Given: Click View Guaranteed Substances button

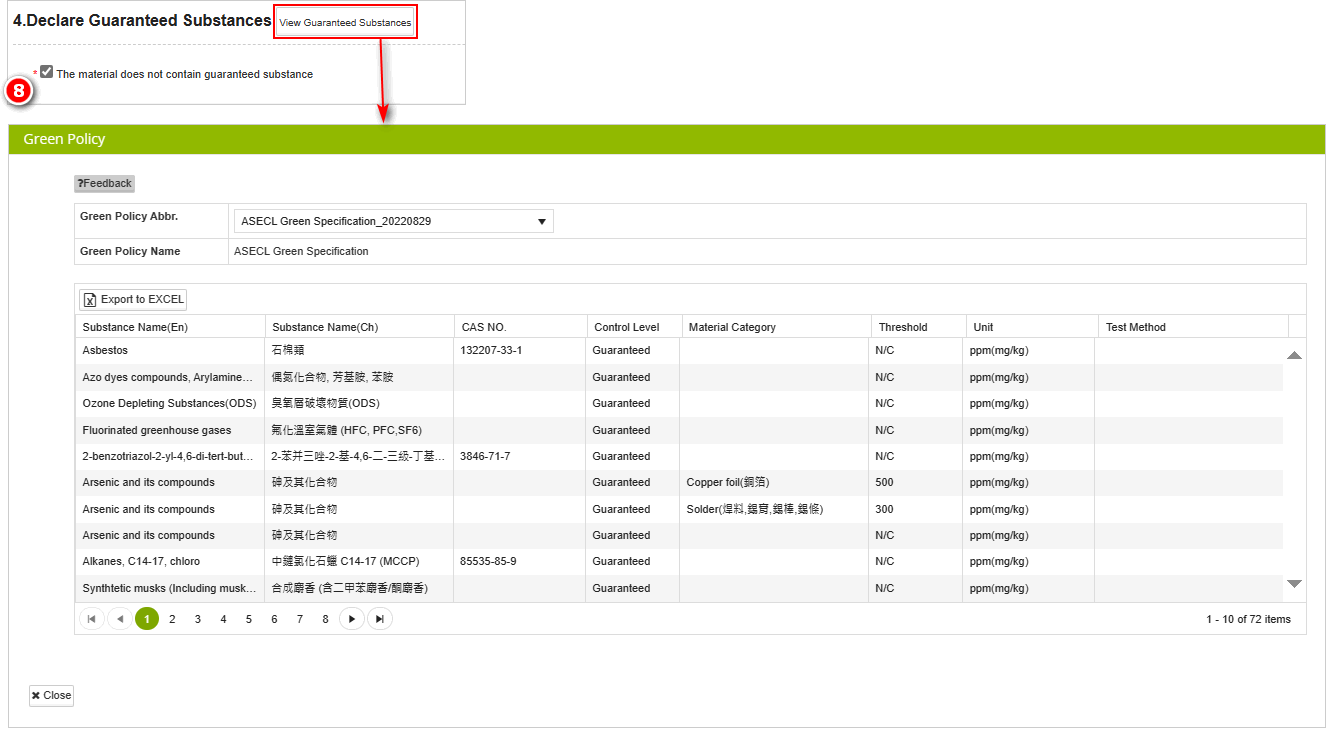Looking at the screenshot, I should point(345,22).
